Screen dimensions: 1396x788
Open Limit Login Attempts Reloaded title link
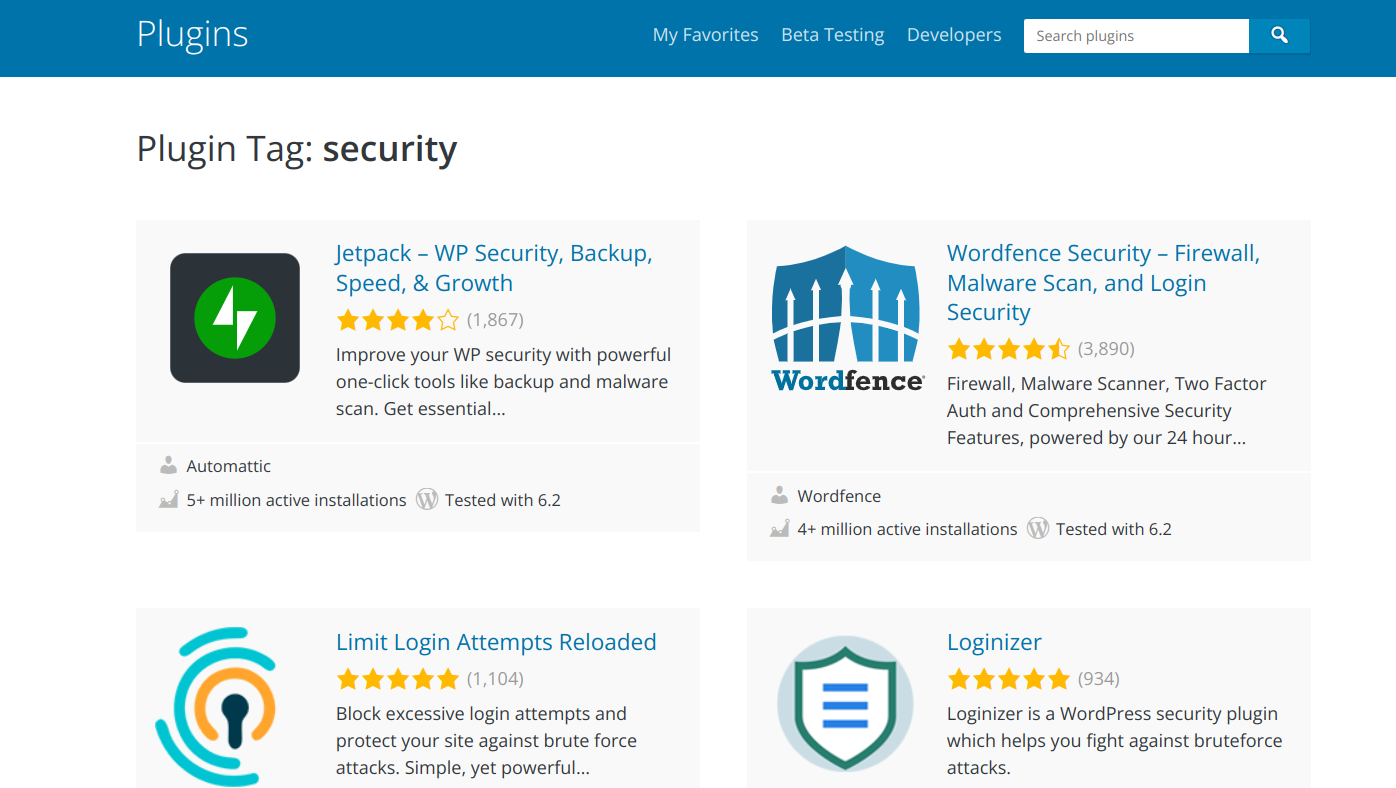tap(496, 642)
